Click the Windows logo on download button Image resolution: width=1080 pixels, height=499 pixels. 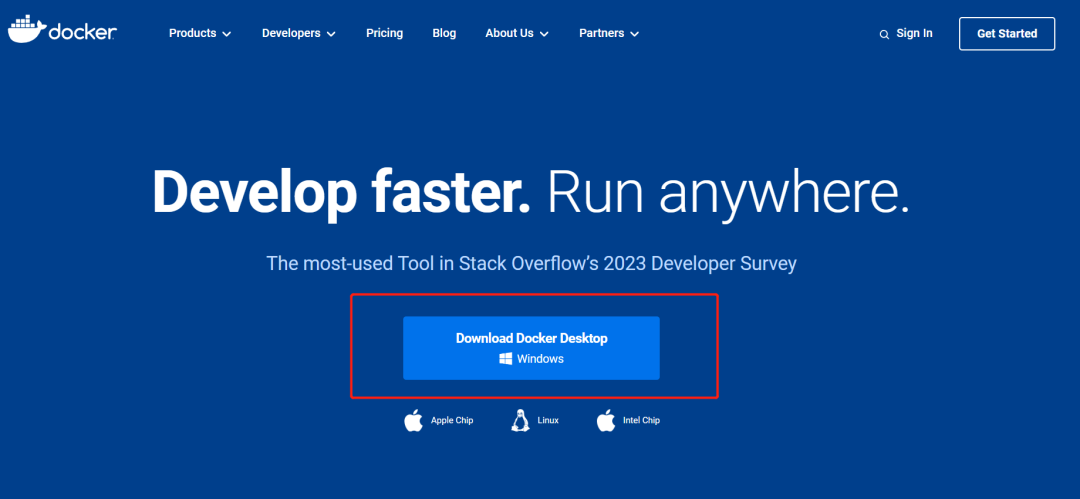click(506, 358)
